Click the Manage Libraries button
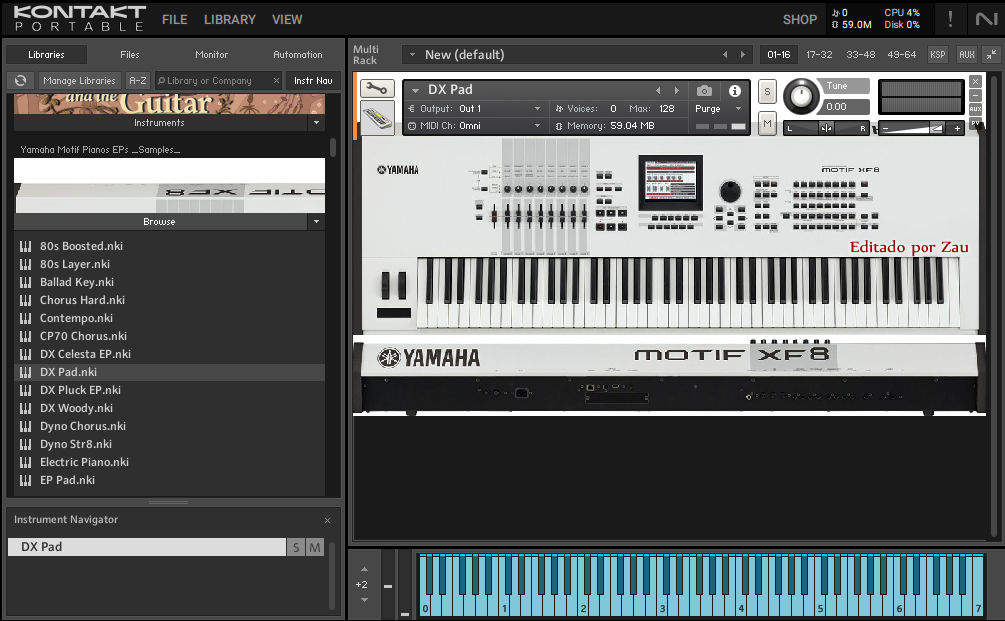Image resolution: width=1005 pixels, height=621 pixels. (79, 81)
